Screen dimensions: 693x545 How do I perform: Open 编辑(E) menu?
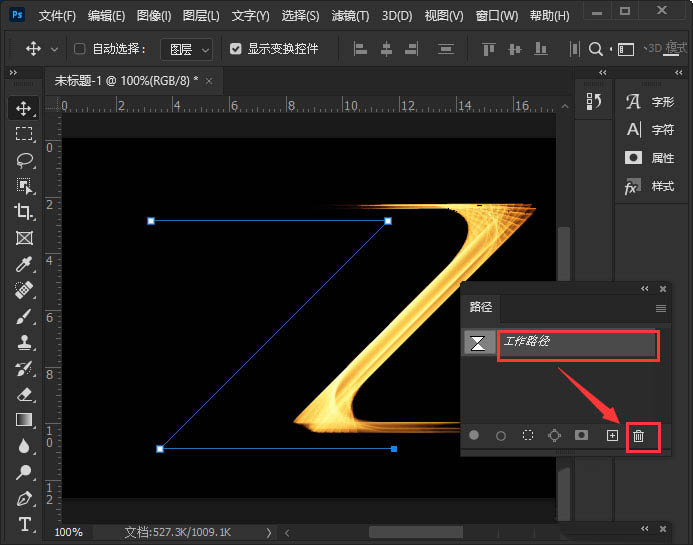(106, 16)
